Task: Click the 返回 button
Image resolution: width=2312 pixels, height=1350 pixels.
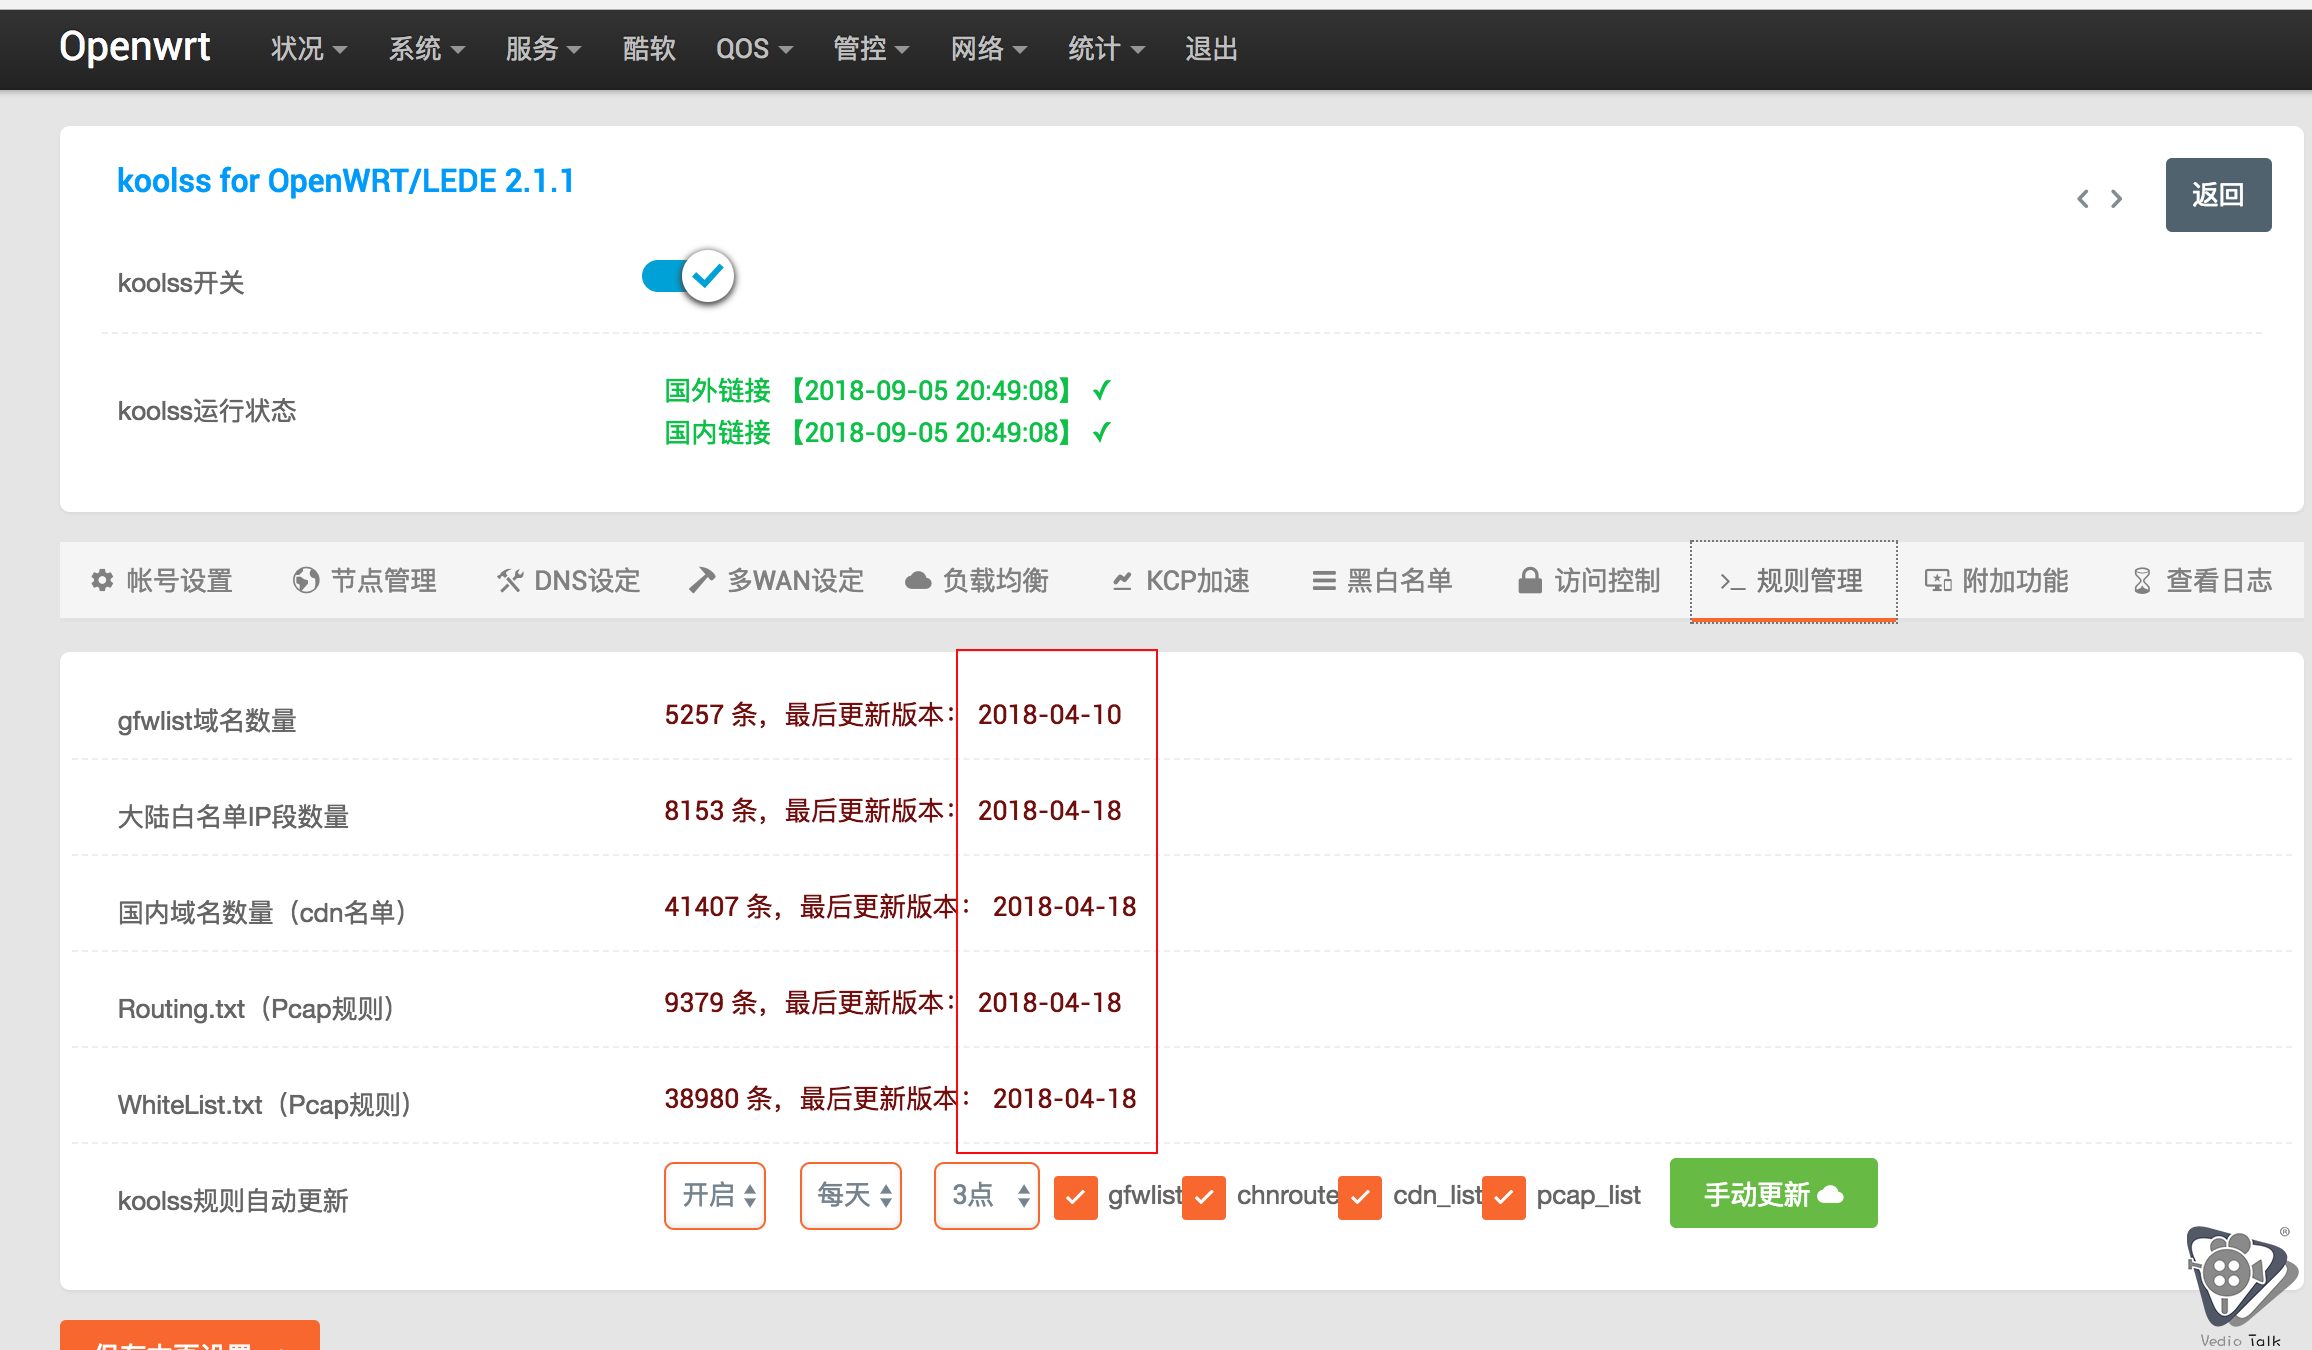Action: [2218, 195]
